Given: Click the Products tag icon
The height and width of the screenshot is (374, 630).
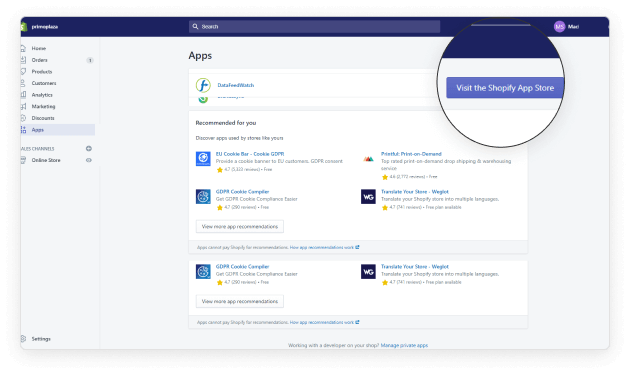Looking at the screenshot, I should tap(23, 72).
